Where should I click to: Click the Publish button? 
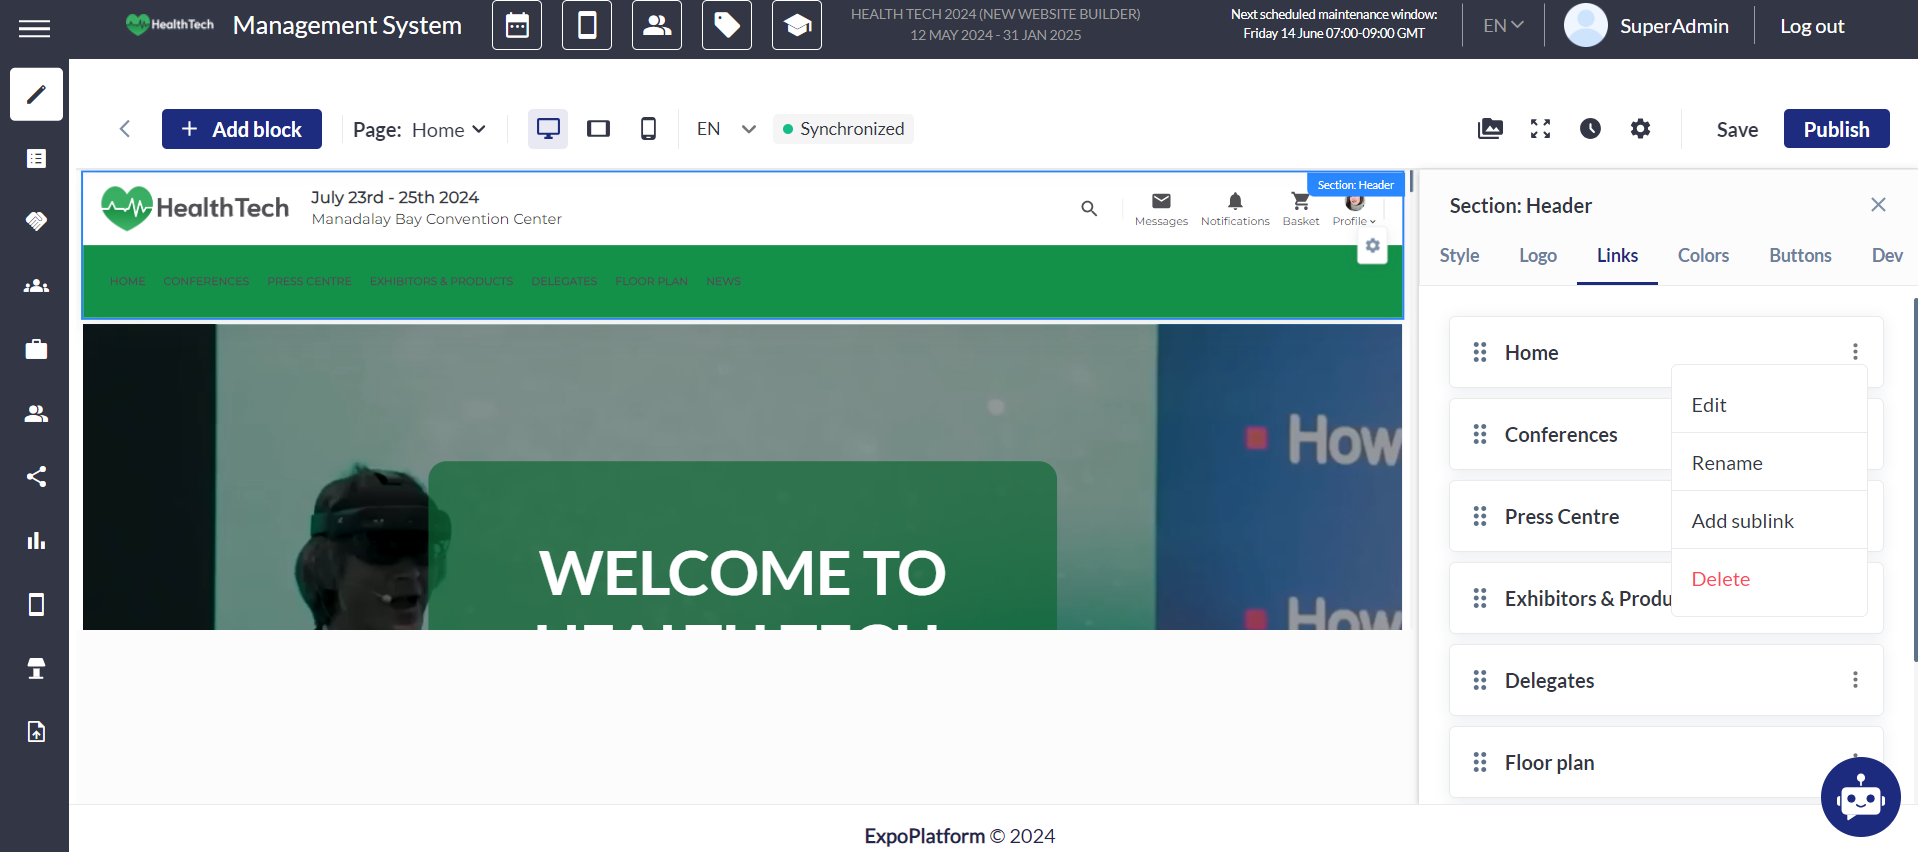coord(1836,129)
